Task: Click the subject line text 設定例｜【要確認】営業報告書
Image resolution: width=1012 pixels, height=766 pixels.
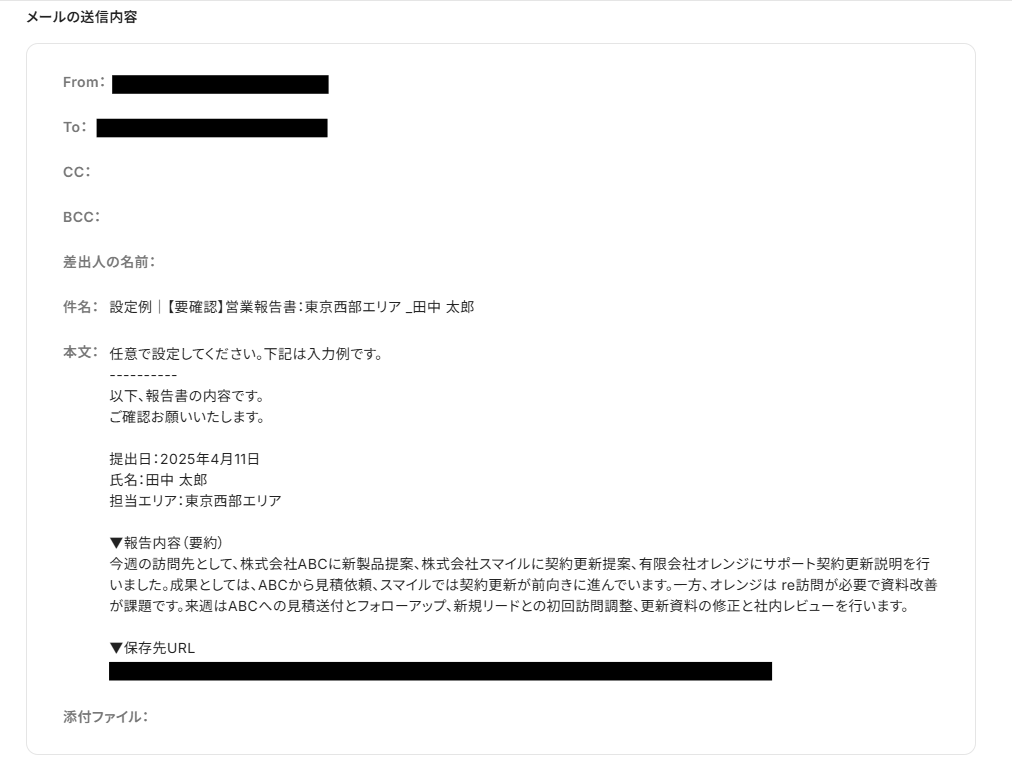Action: click(203, 307)
